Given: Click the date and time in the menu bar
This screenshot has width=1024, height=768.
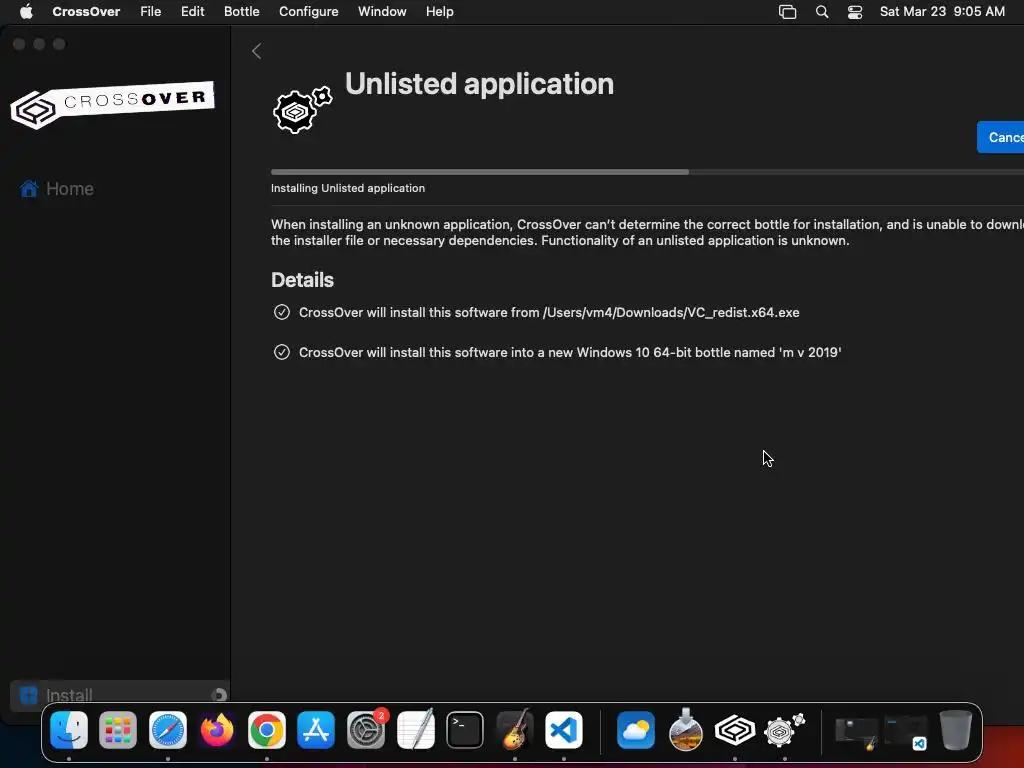Looking at the screenshot, I should [942, 12].
